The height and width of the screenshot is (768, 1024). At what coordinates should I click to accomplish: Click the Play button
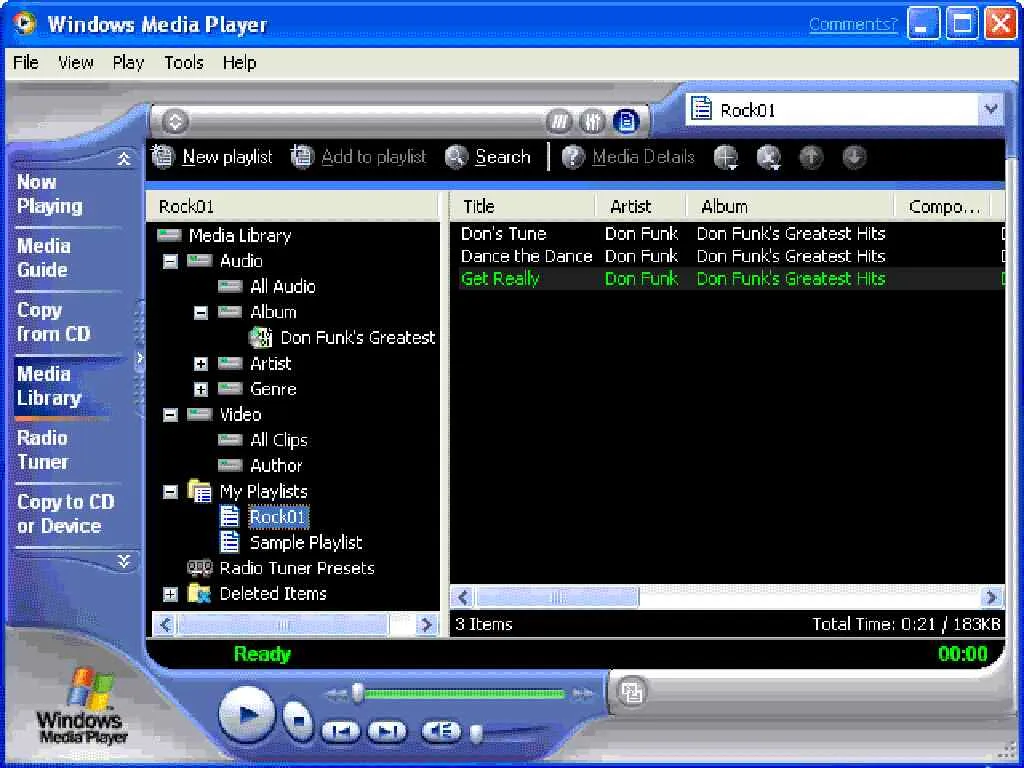click(246, 715)
